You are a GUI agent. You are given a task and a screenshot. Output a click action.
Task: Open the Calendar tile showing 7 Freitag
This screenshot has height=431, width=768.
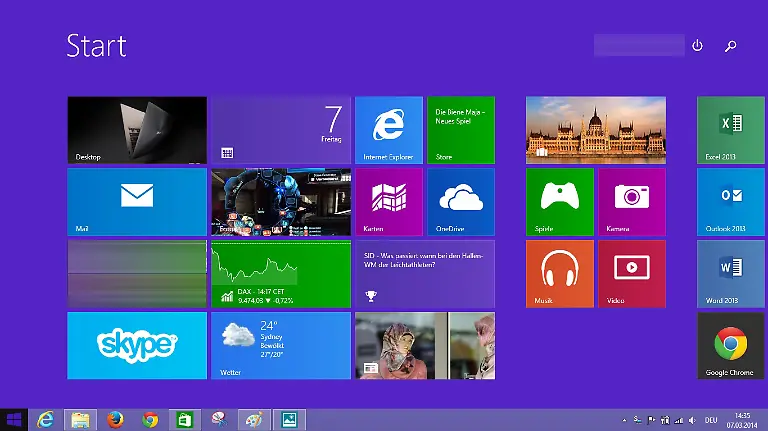click(281, 130)
